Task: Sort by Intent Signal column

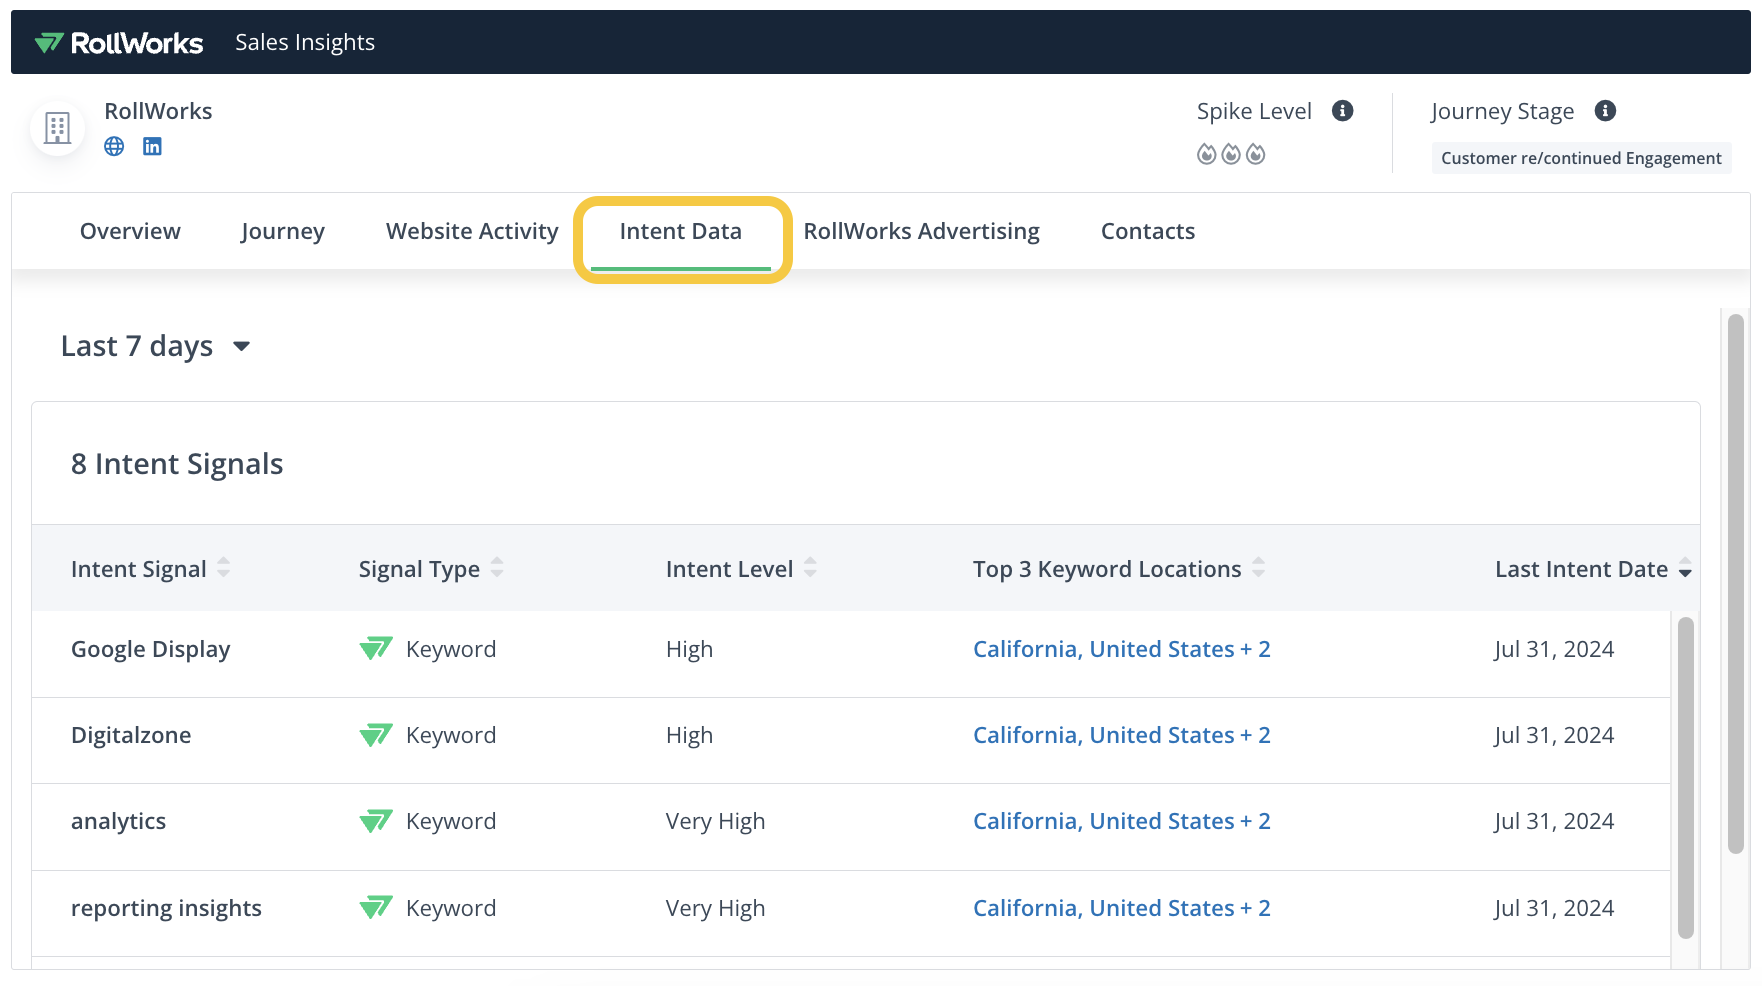Action: [224, 568]
